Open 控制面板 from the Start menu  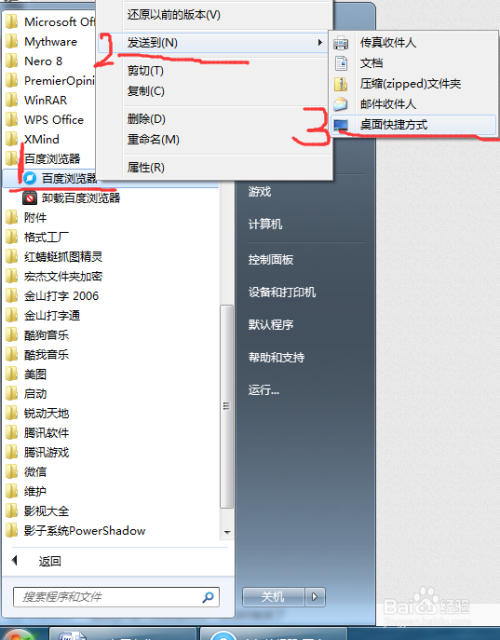coord(271,260)
